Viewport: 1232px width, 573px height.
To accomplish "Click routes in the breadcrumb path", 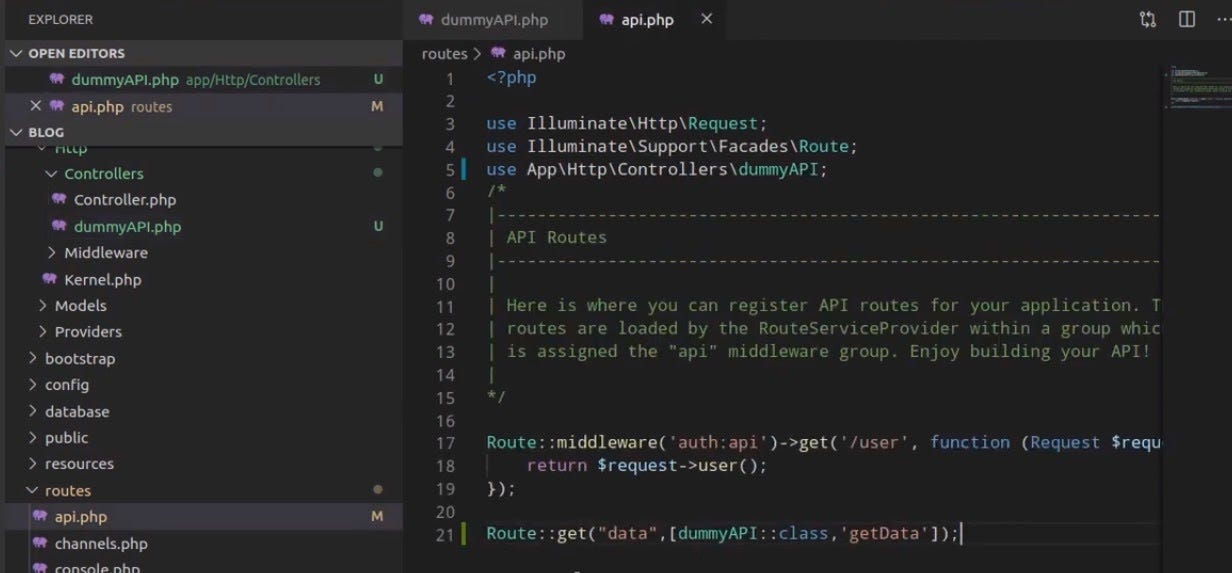I will point(444,54).
